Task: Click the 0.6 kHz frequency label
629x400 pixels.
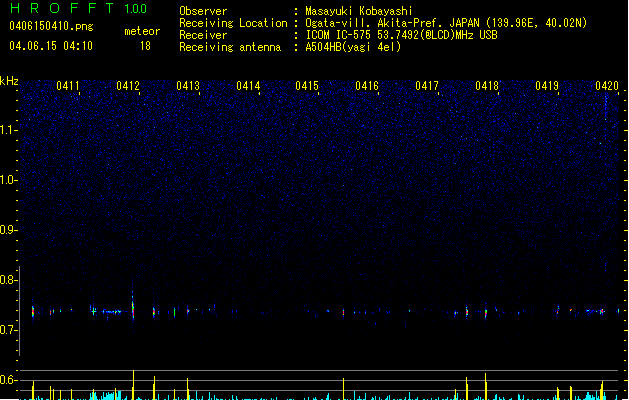Action: pyautogui.click(x=8, y=380)
